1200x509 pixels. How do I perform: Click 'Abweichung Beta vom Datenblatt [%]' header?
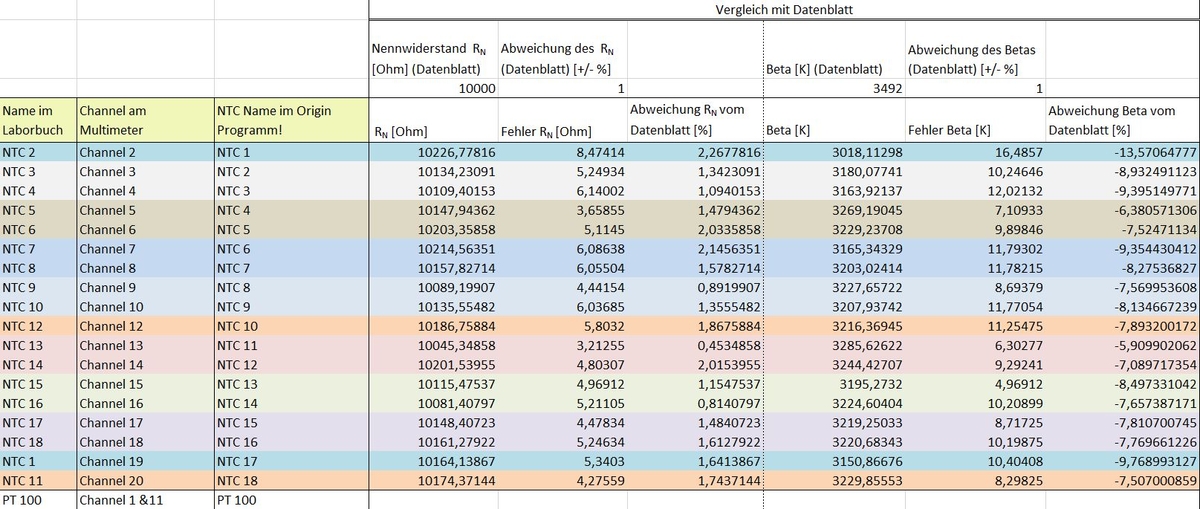pos(1122,120)
